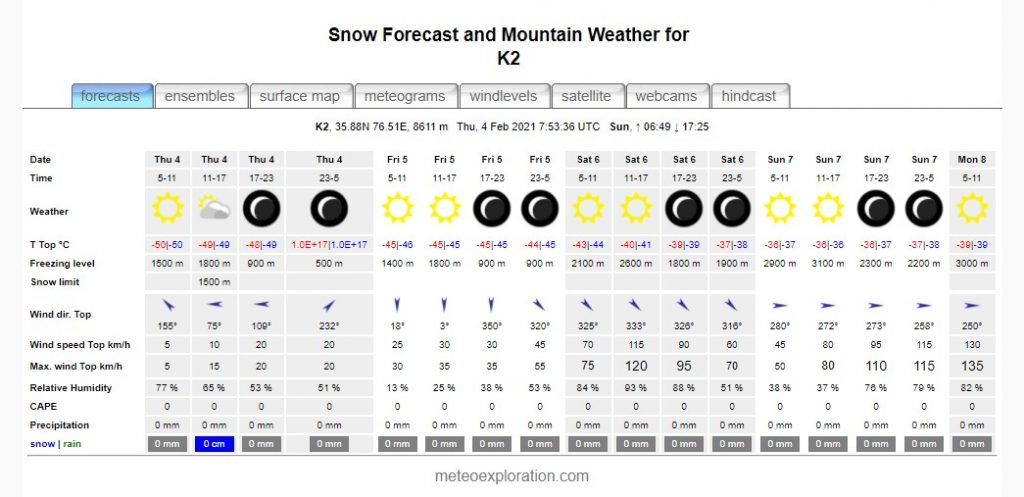Select the forecasts tab

point(110,96)
